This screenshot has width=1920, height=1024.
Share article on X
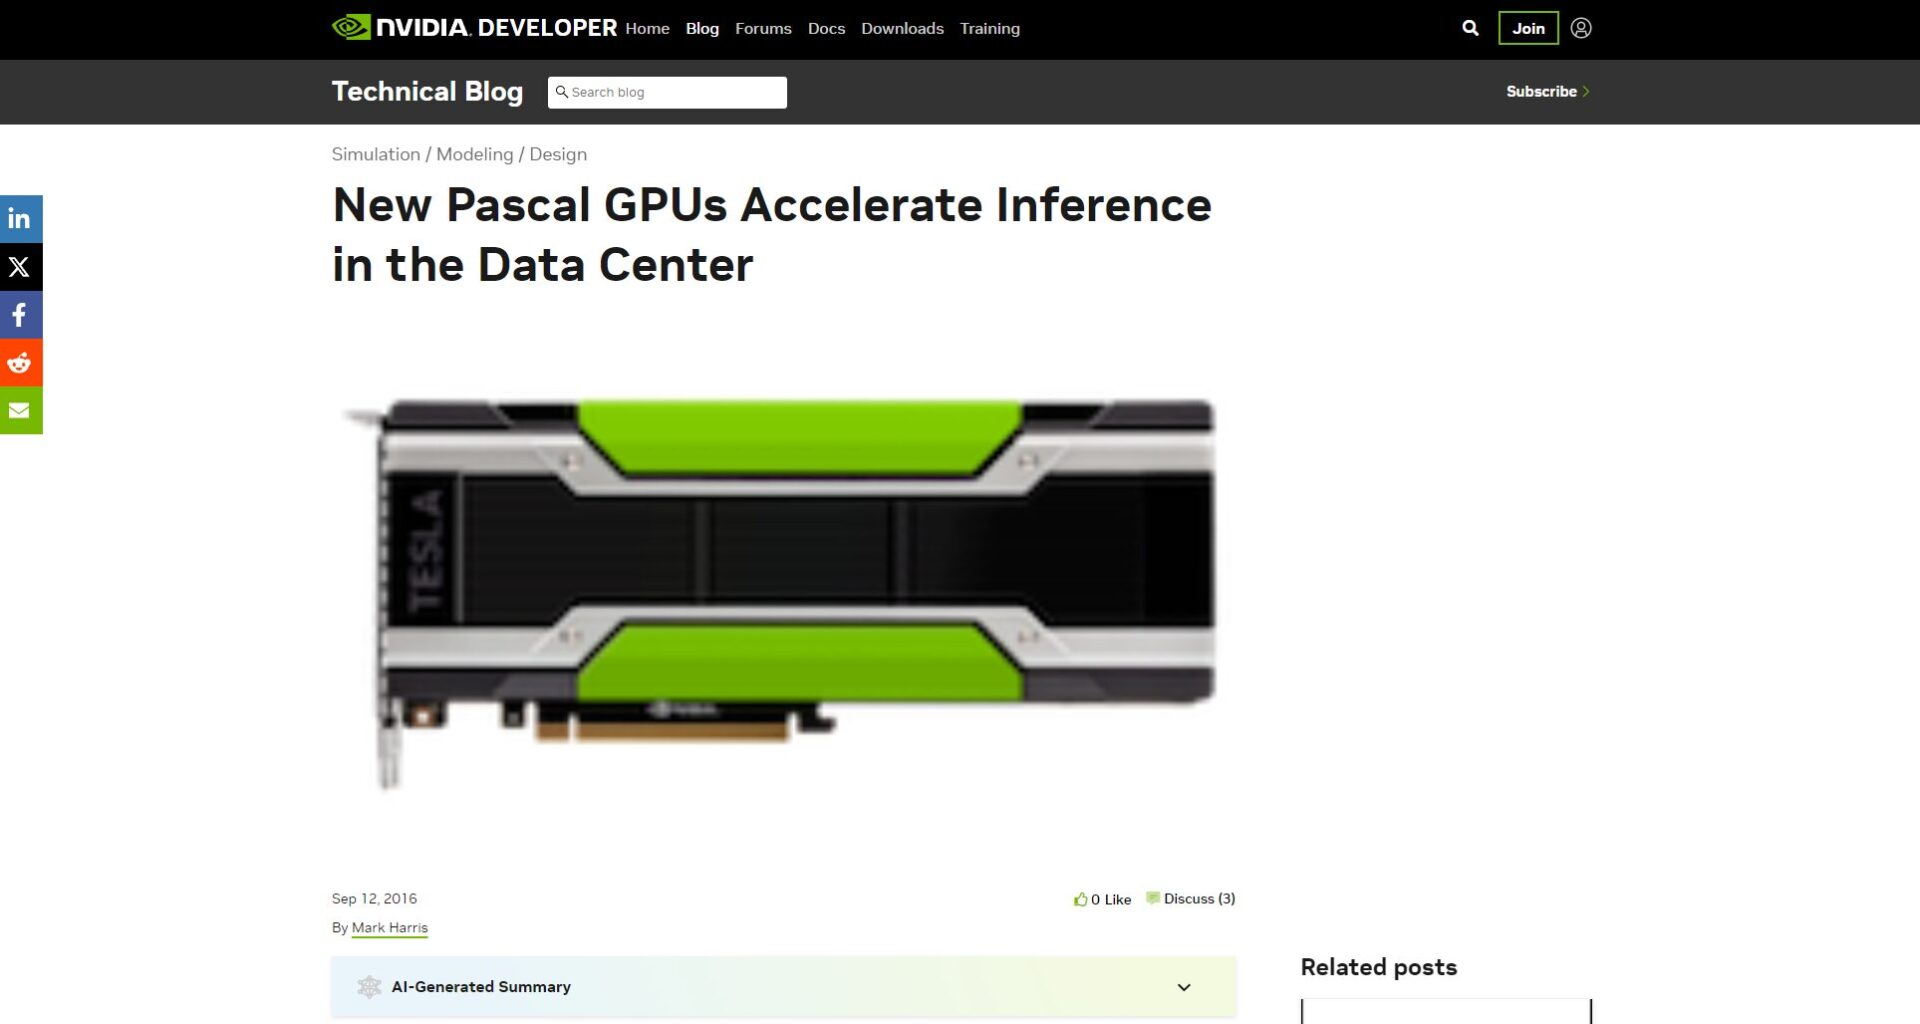(x=21, y=267)
